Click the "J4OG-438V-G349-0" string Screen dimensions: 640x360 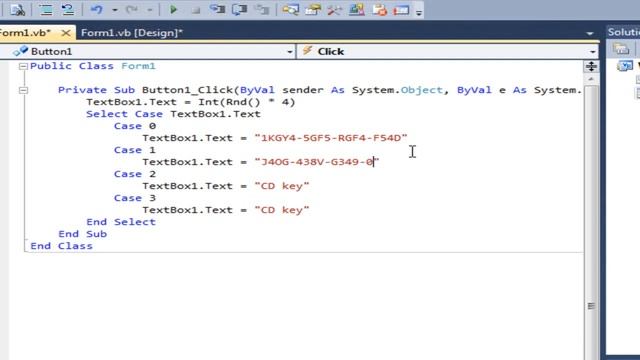317,162
